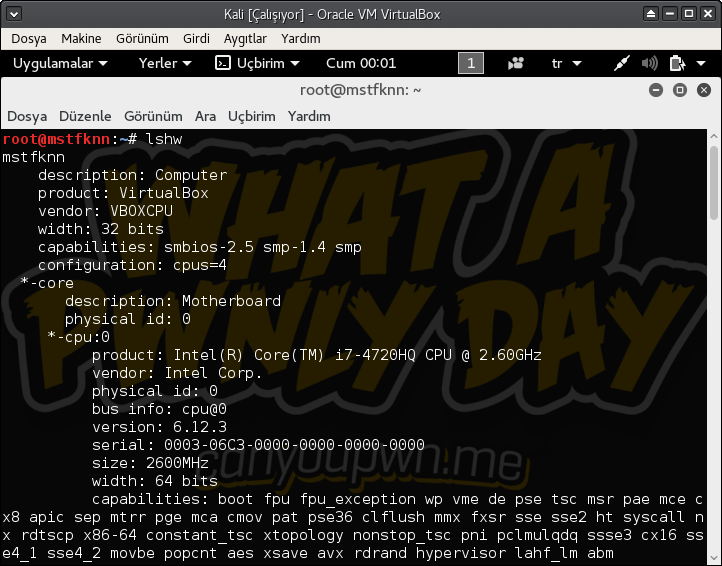Click the terminal icon beside Uçbirim

coord(223,63)
